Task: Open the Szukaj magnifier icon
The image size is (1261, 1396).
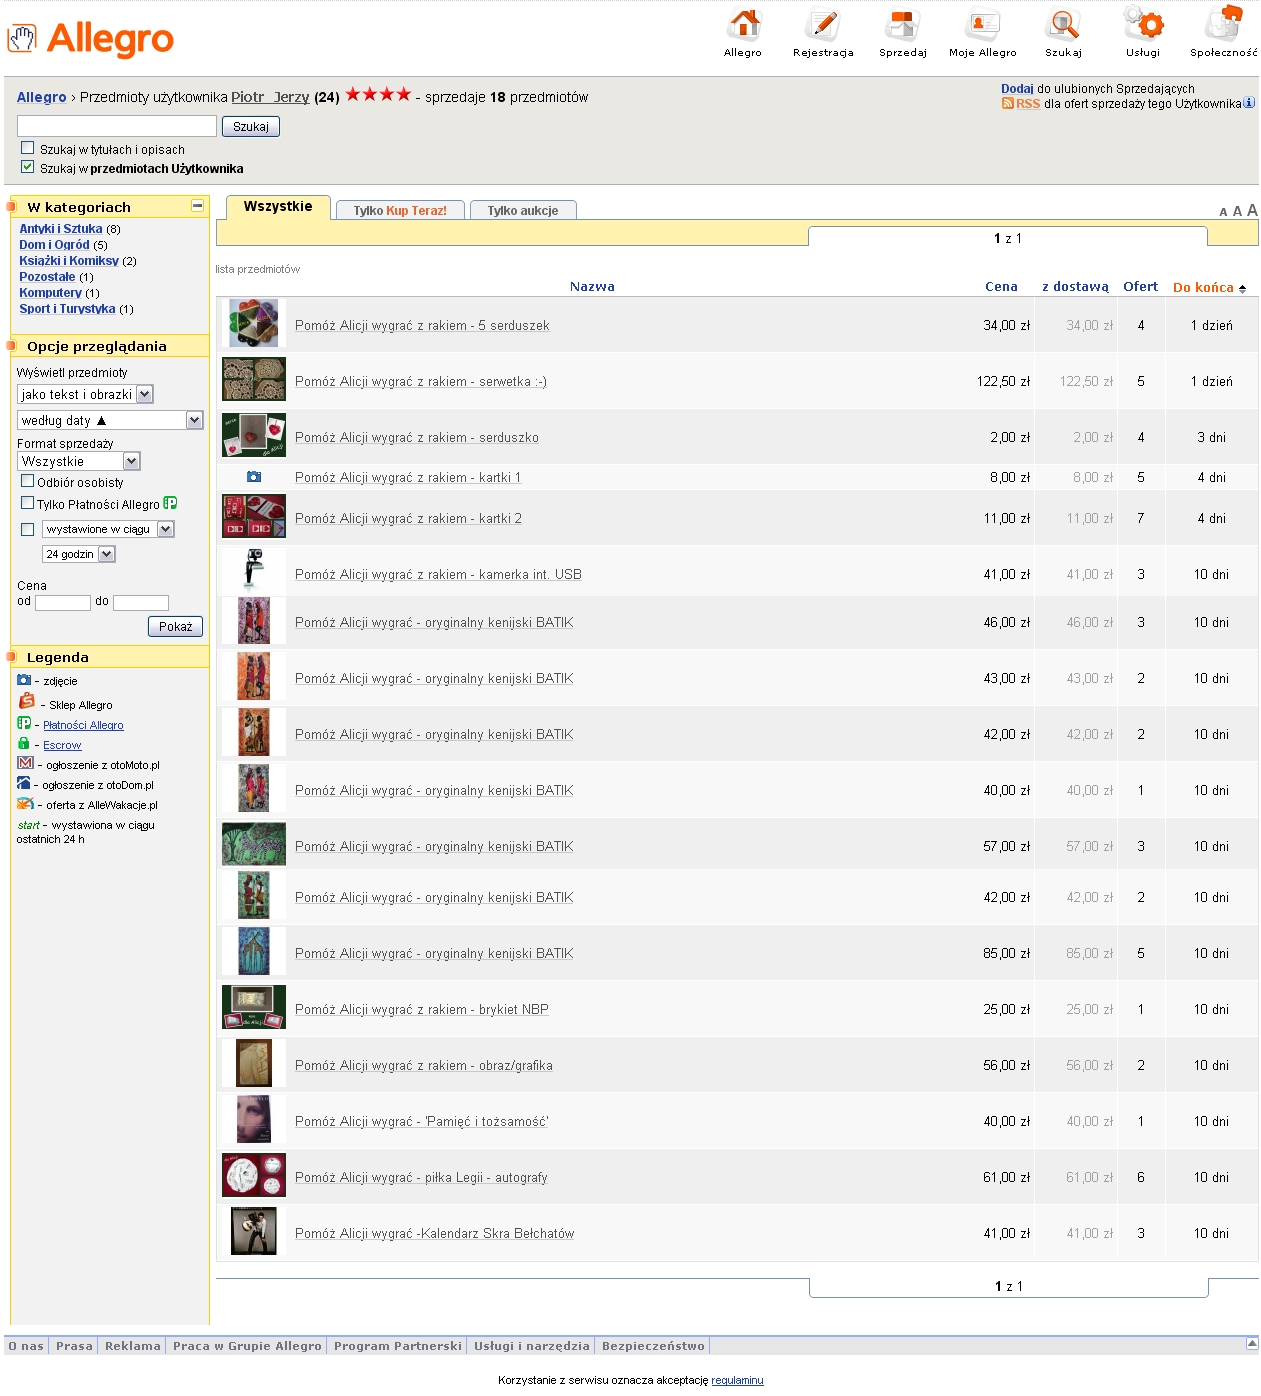Action: (x=1062, y=24)
